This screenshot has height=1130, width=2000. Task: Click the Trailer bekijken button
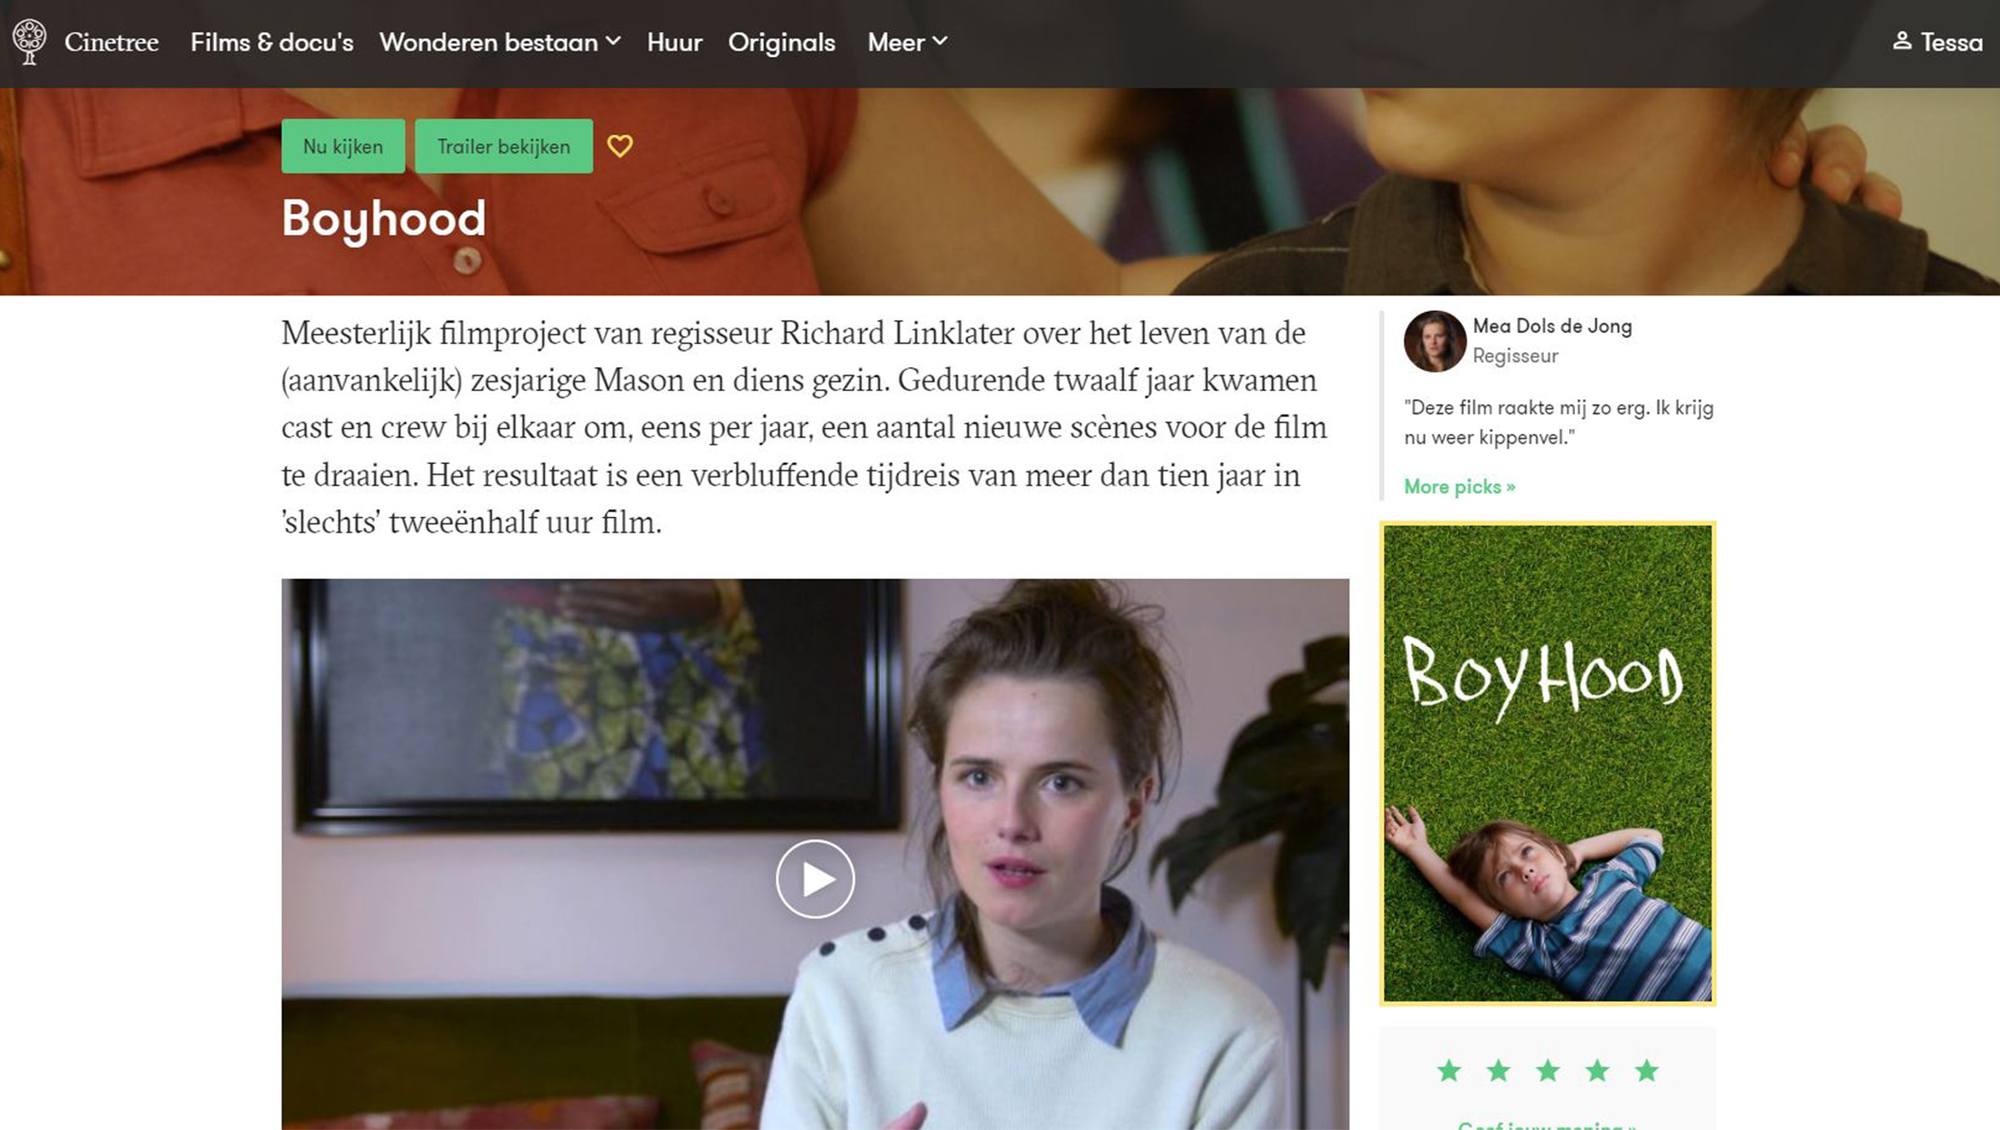point(504,146)
